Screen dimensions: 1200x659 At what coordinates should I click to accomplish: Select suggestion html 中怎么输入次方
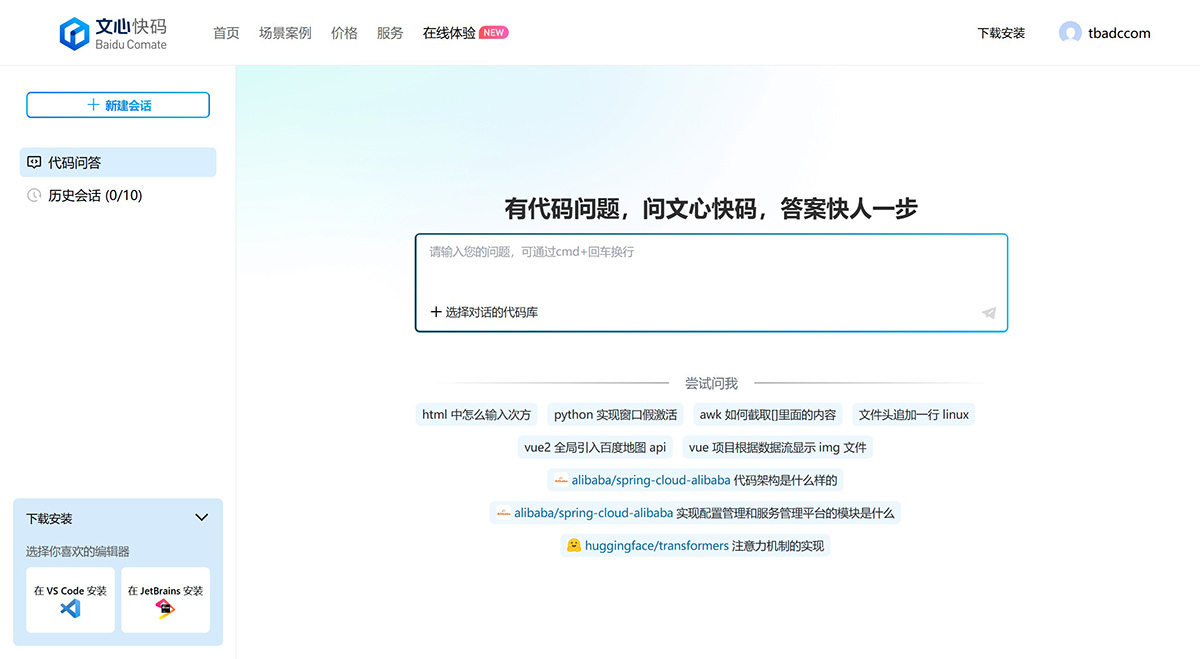477,414
